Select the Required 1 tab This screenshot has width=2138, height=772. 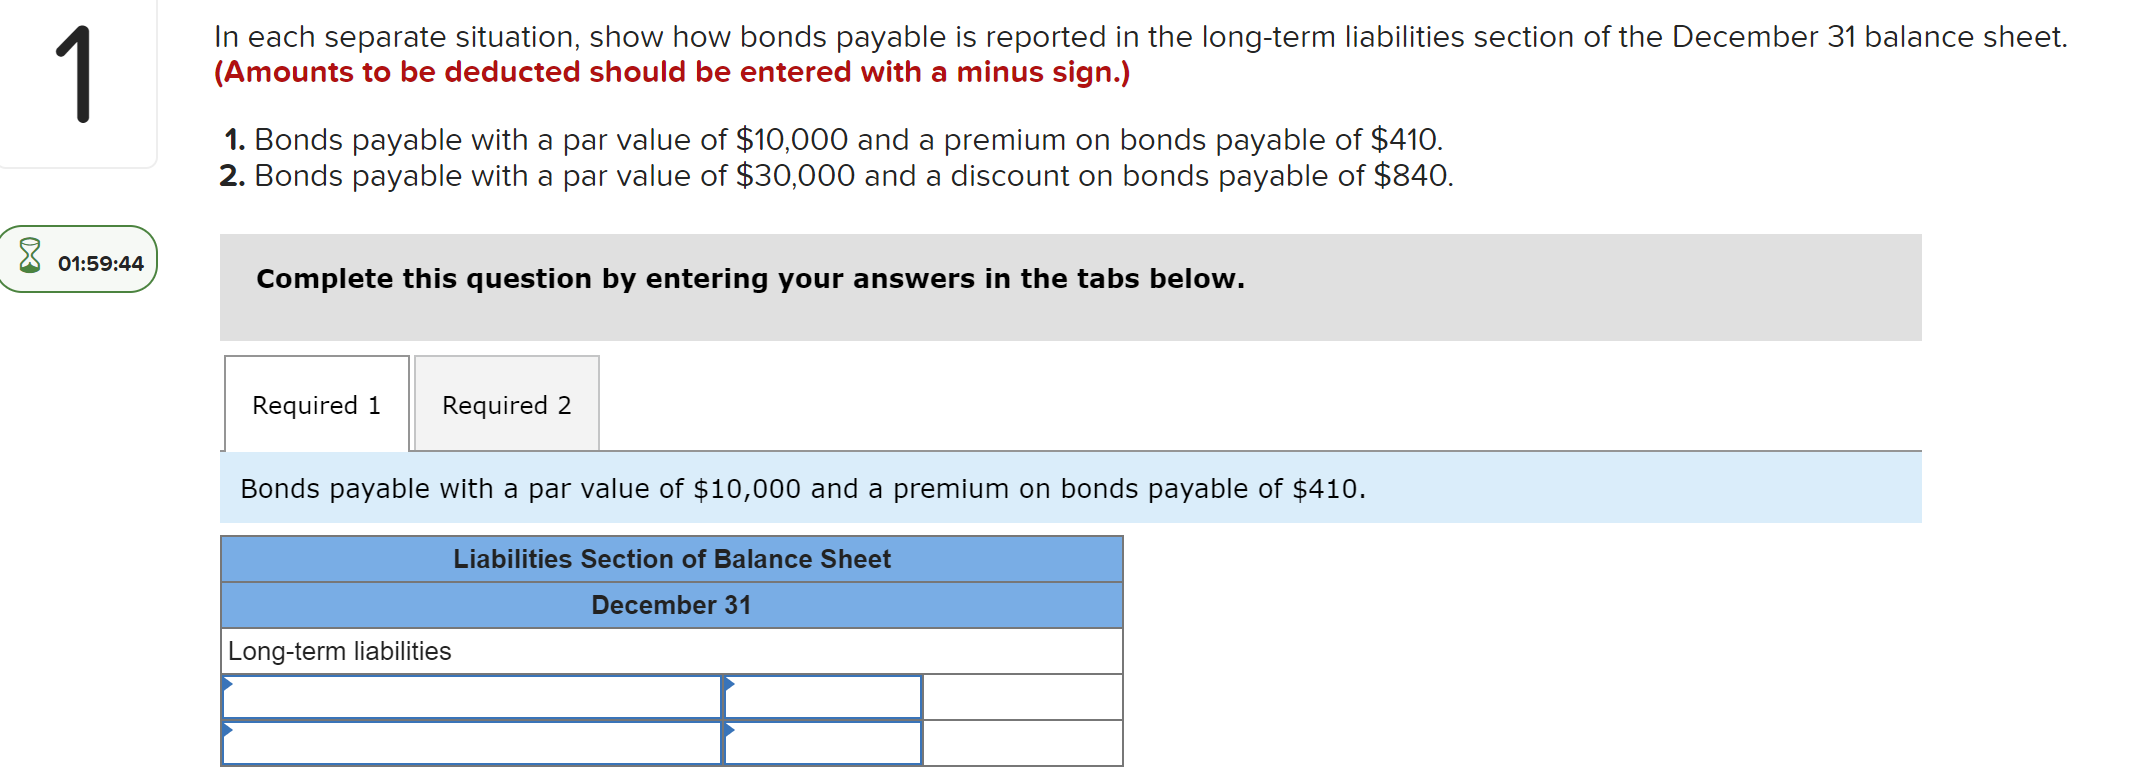tap(316, 404)
